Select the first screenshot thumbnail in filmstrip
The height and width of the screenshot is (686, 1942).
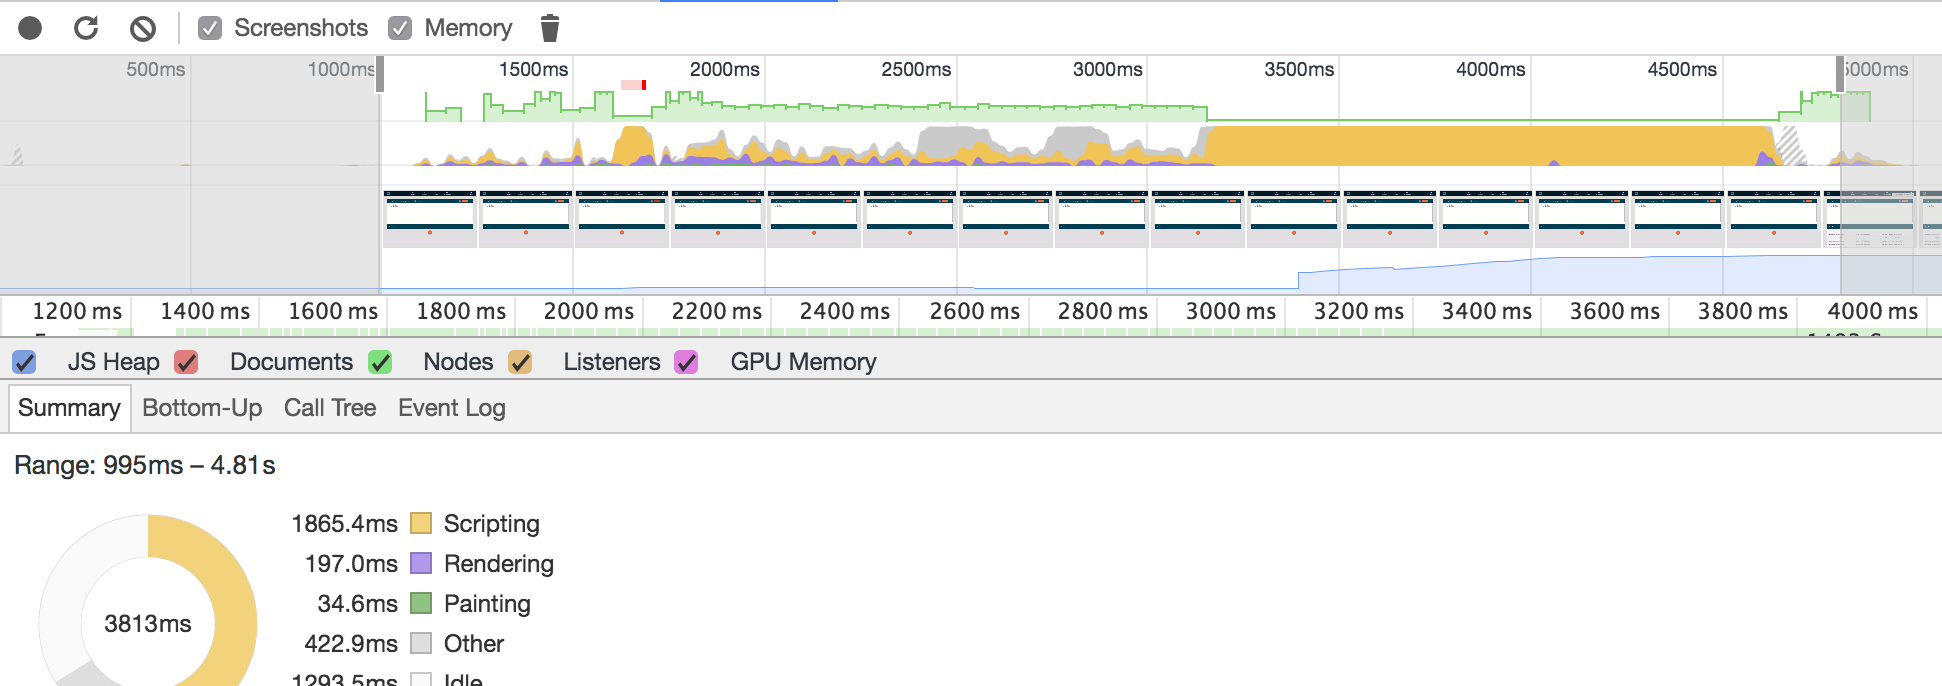click(430, 217)
